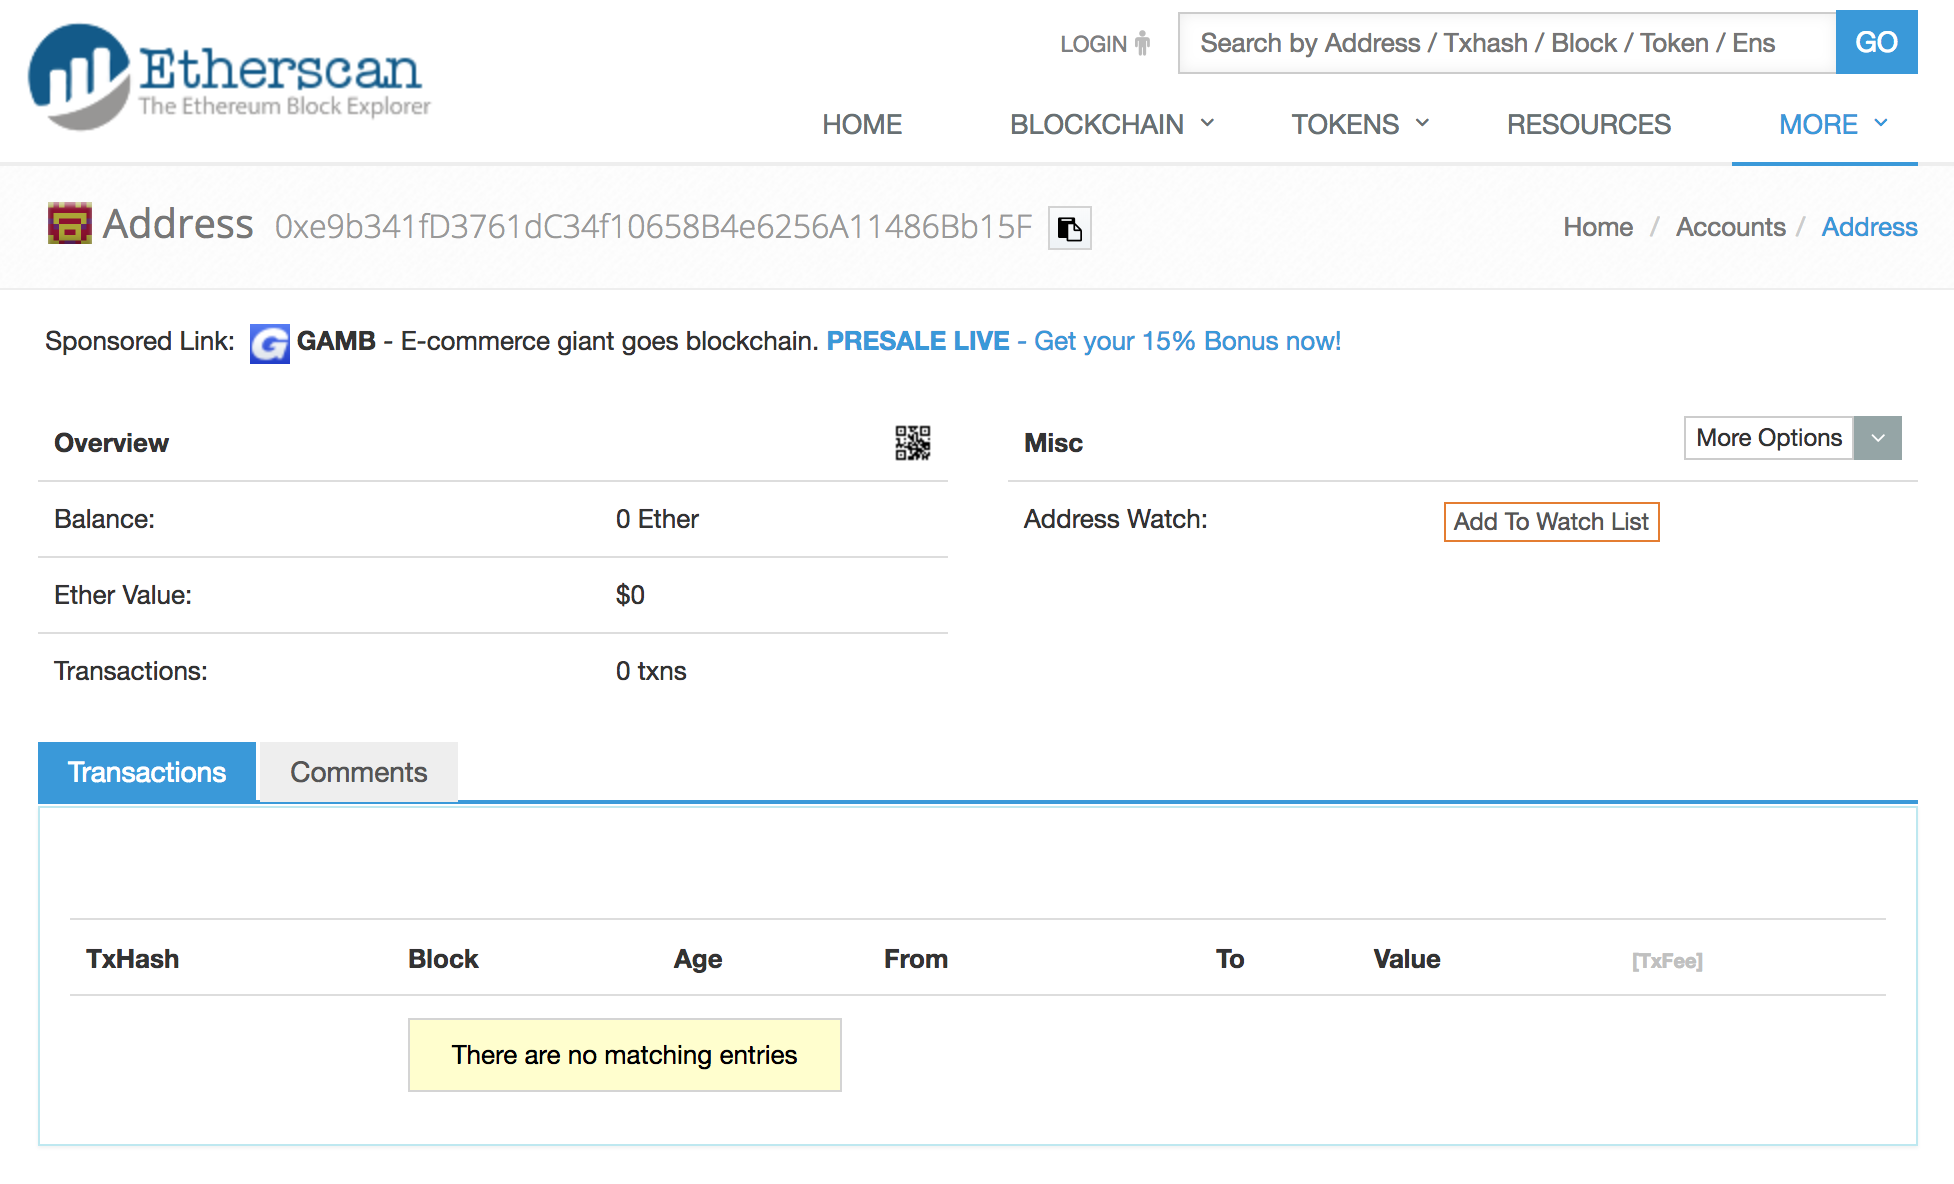Switch to the Comments tab
This screenshot has width=1954, height=1184.
[358, 772]
